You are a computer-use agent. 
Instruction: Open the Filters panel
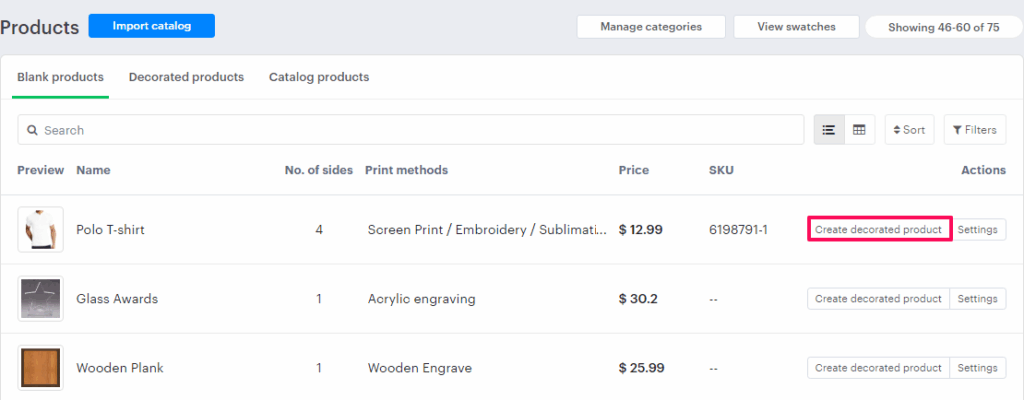tap(974, 130)
